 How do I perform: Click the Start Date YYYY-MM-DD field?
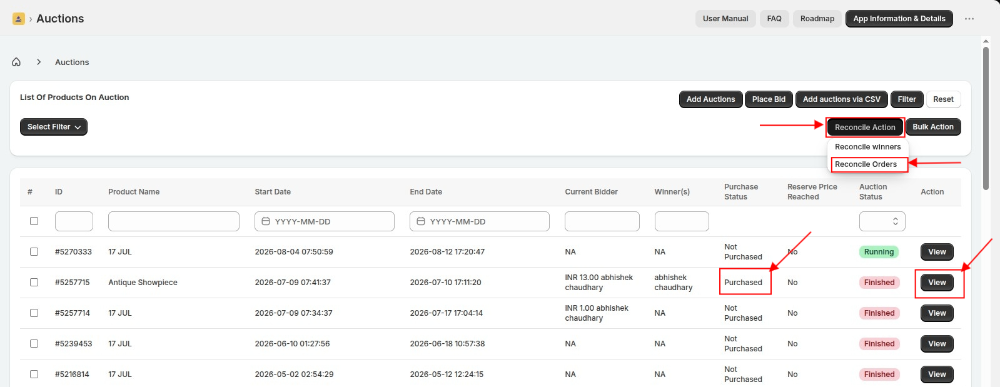point(325,221)
